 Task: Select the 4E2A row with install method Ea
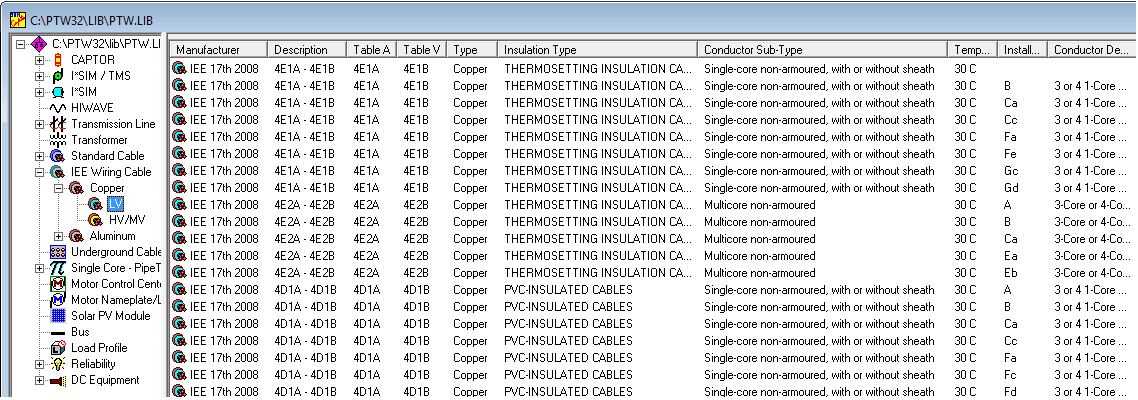[652, 256]
